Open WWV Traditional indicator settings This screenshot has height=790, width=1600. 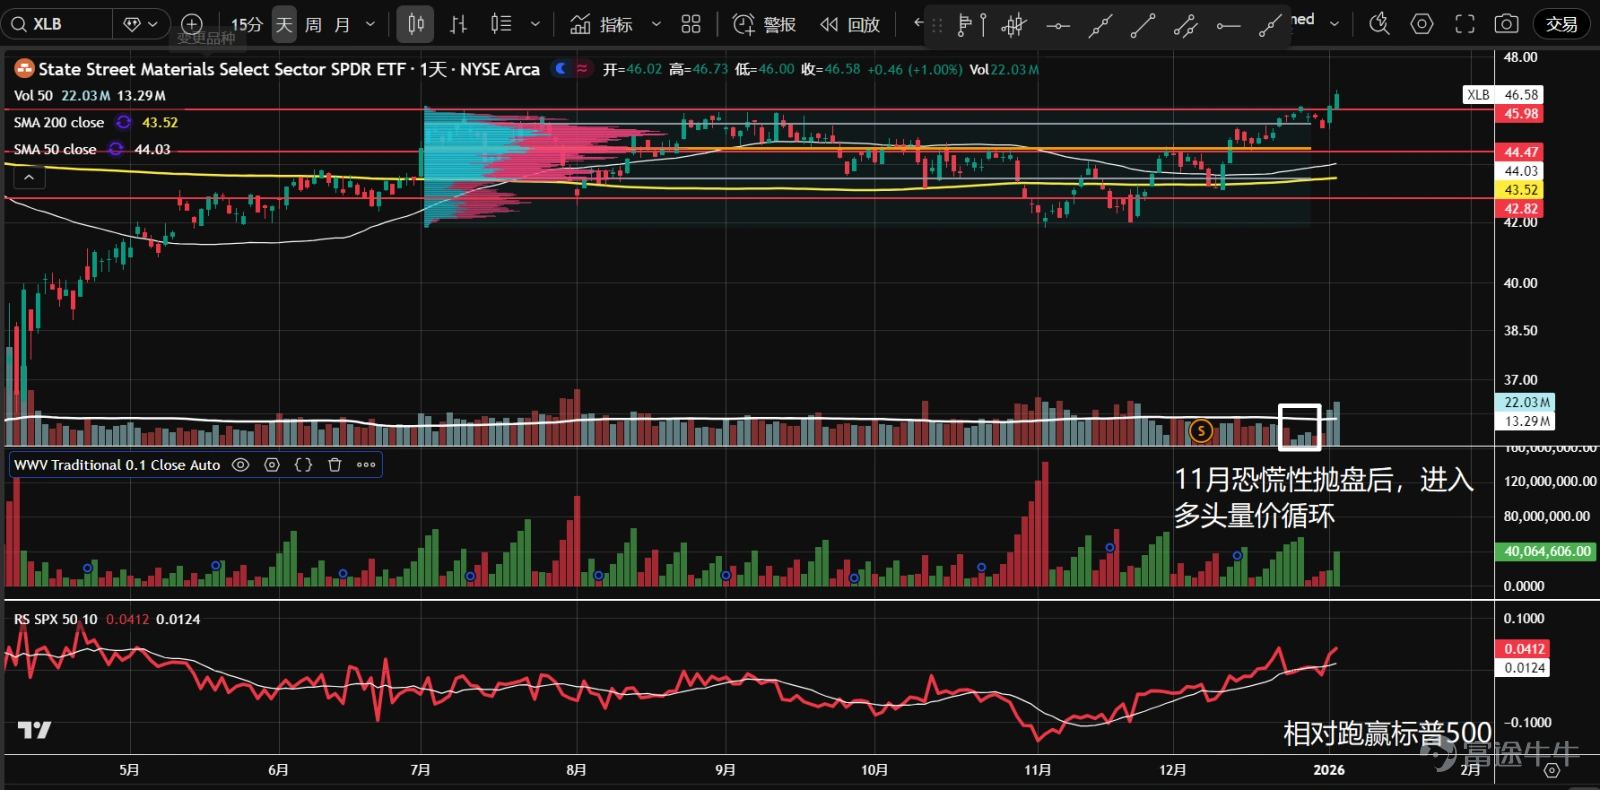(x=272, y=465)
